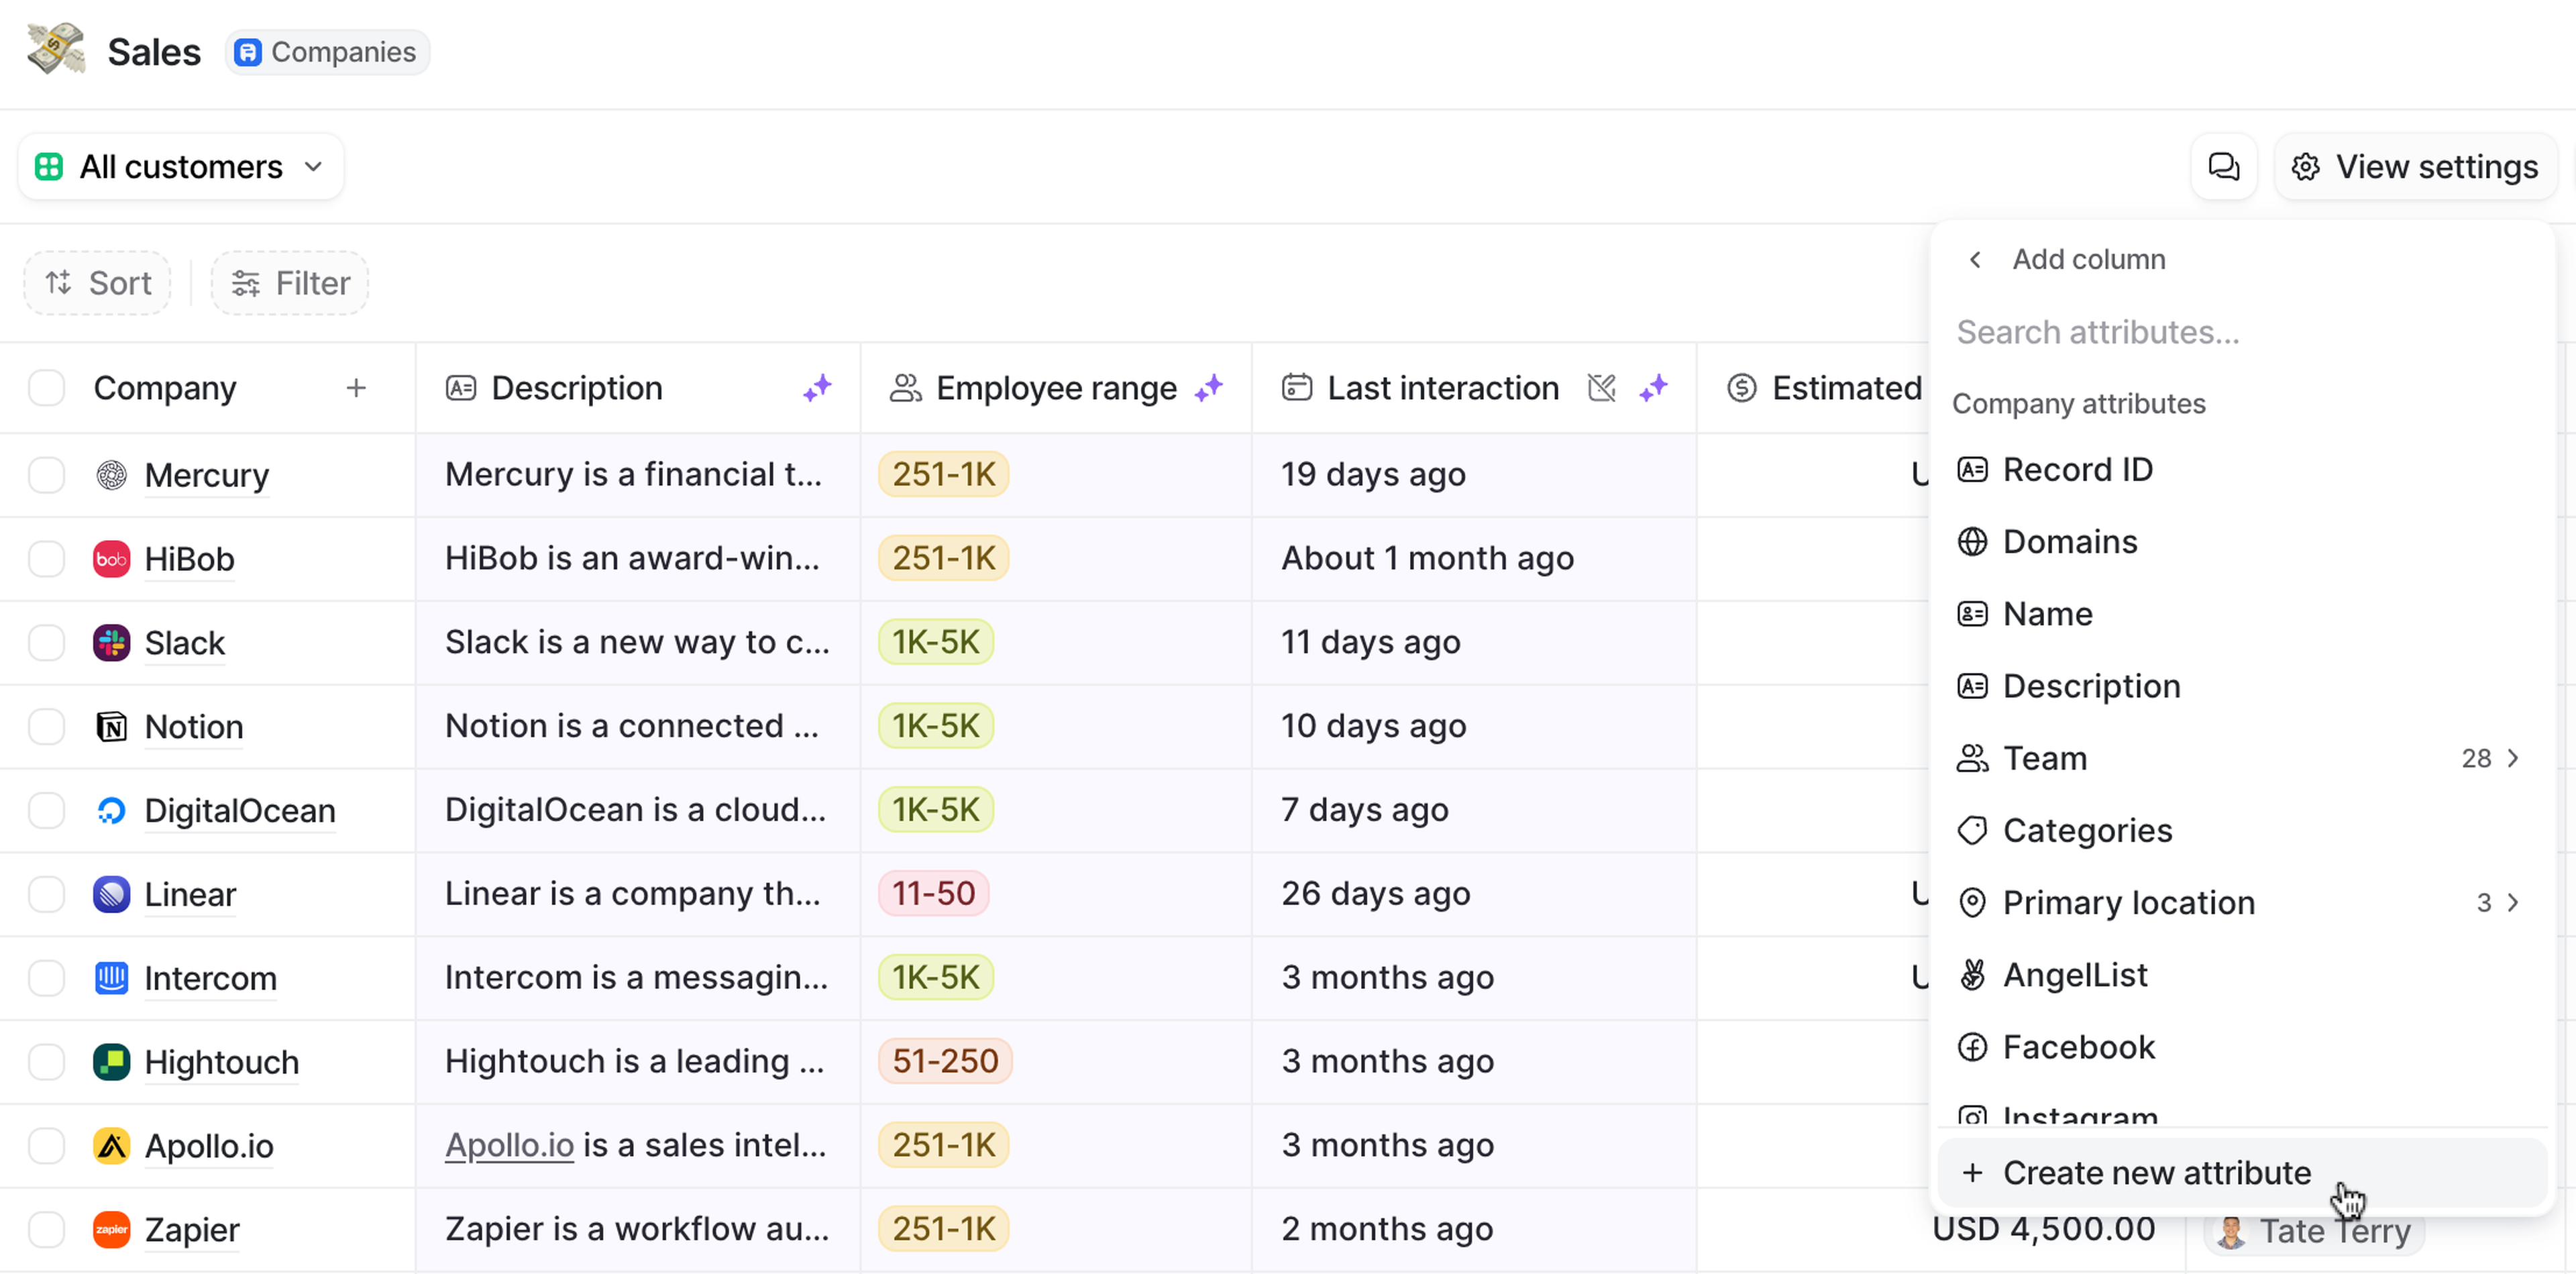Screen dimensions: 2576x1274
Task: Click the plus icon in Company header
Action: coord(356,388)
